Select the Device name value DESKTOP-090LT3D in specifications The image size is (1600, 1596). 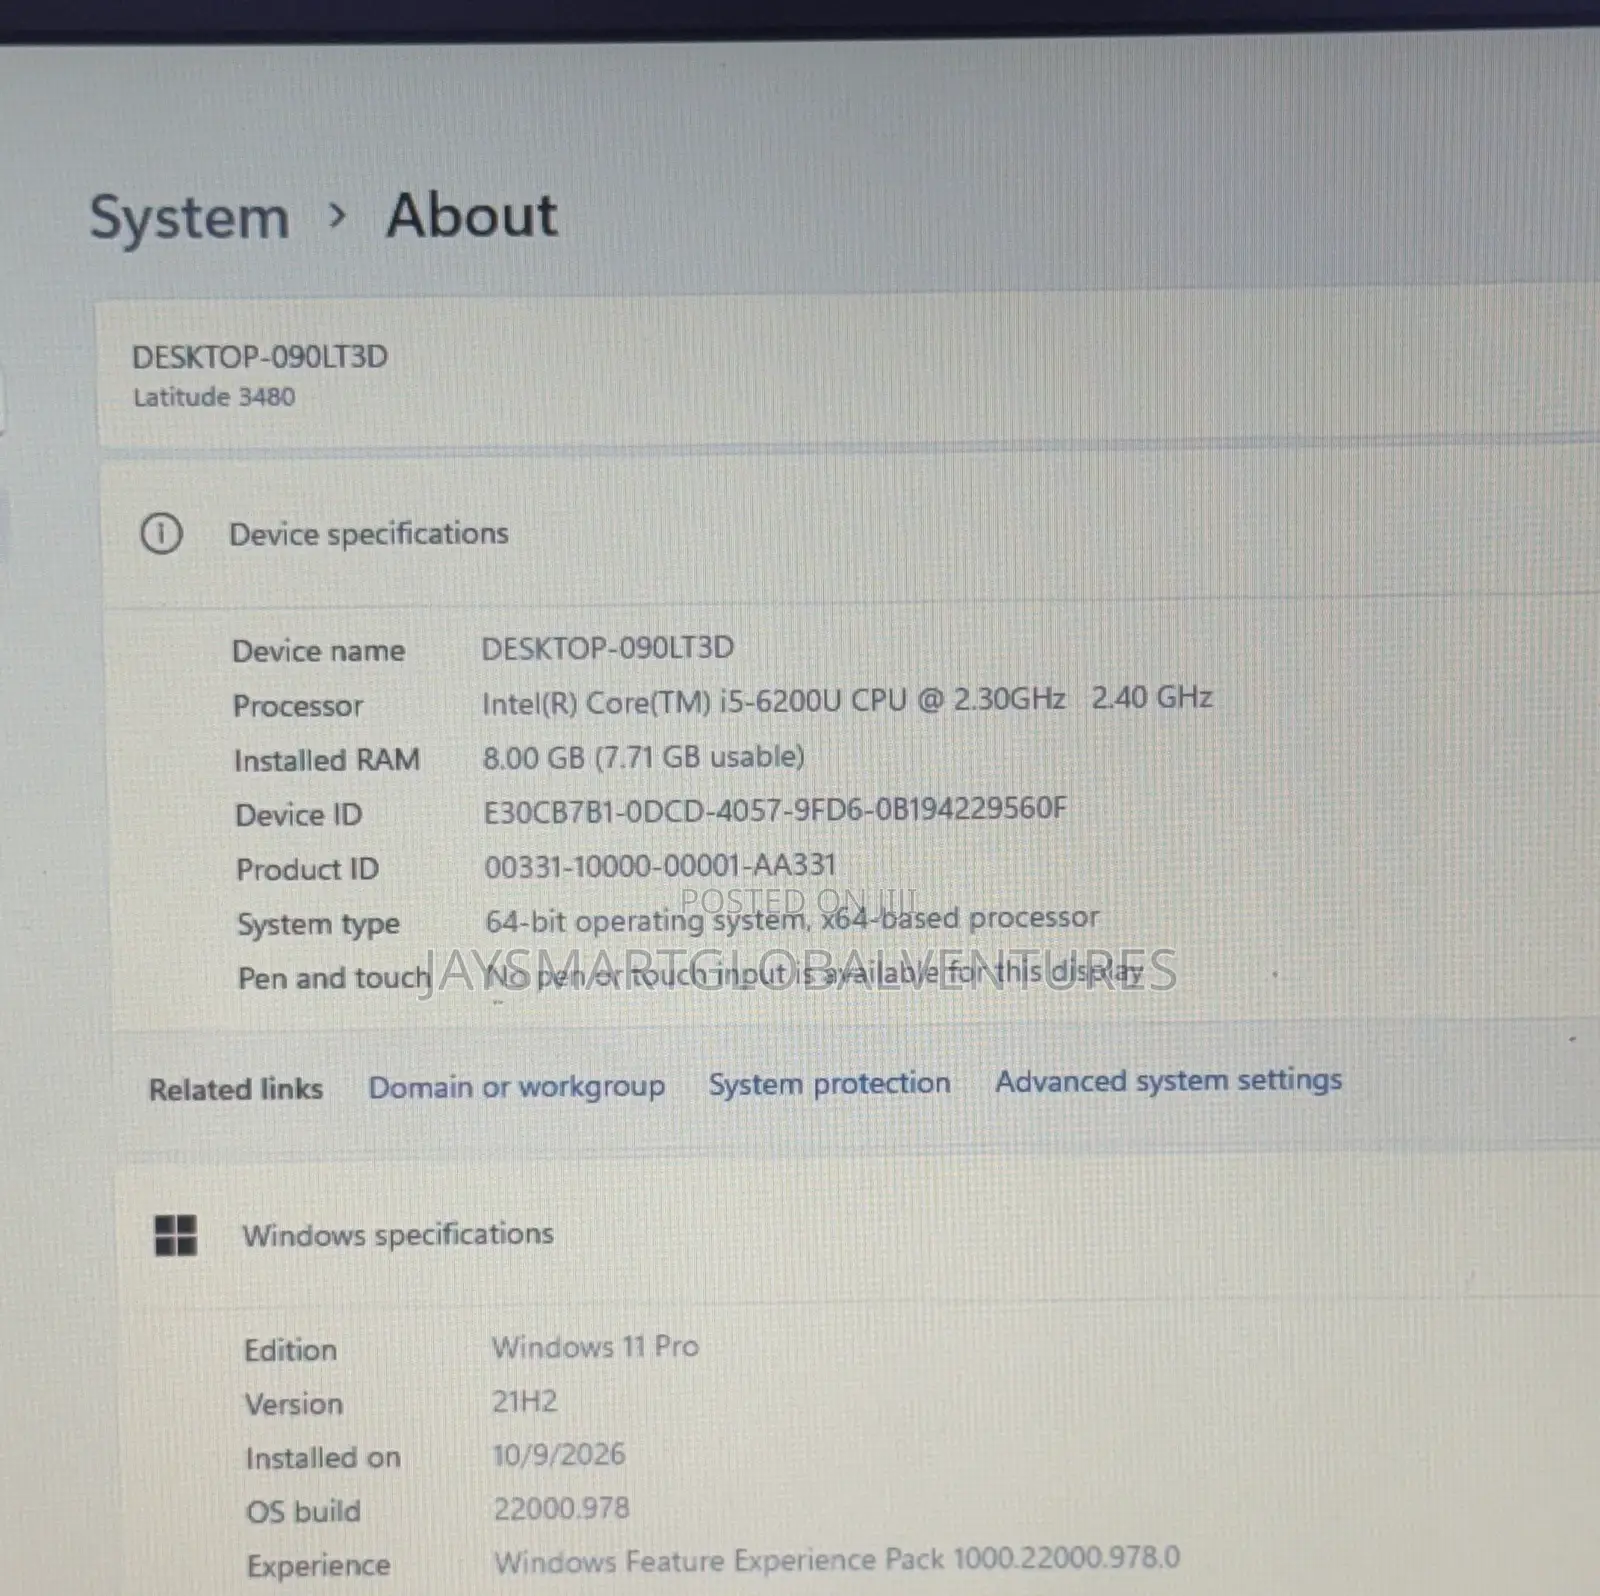pos(608,648)
